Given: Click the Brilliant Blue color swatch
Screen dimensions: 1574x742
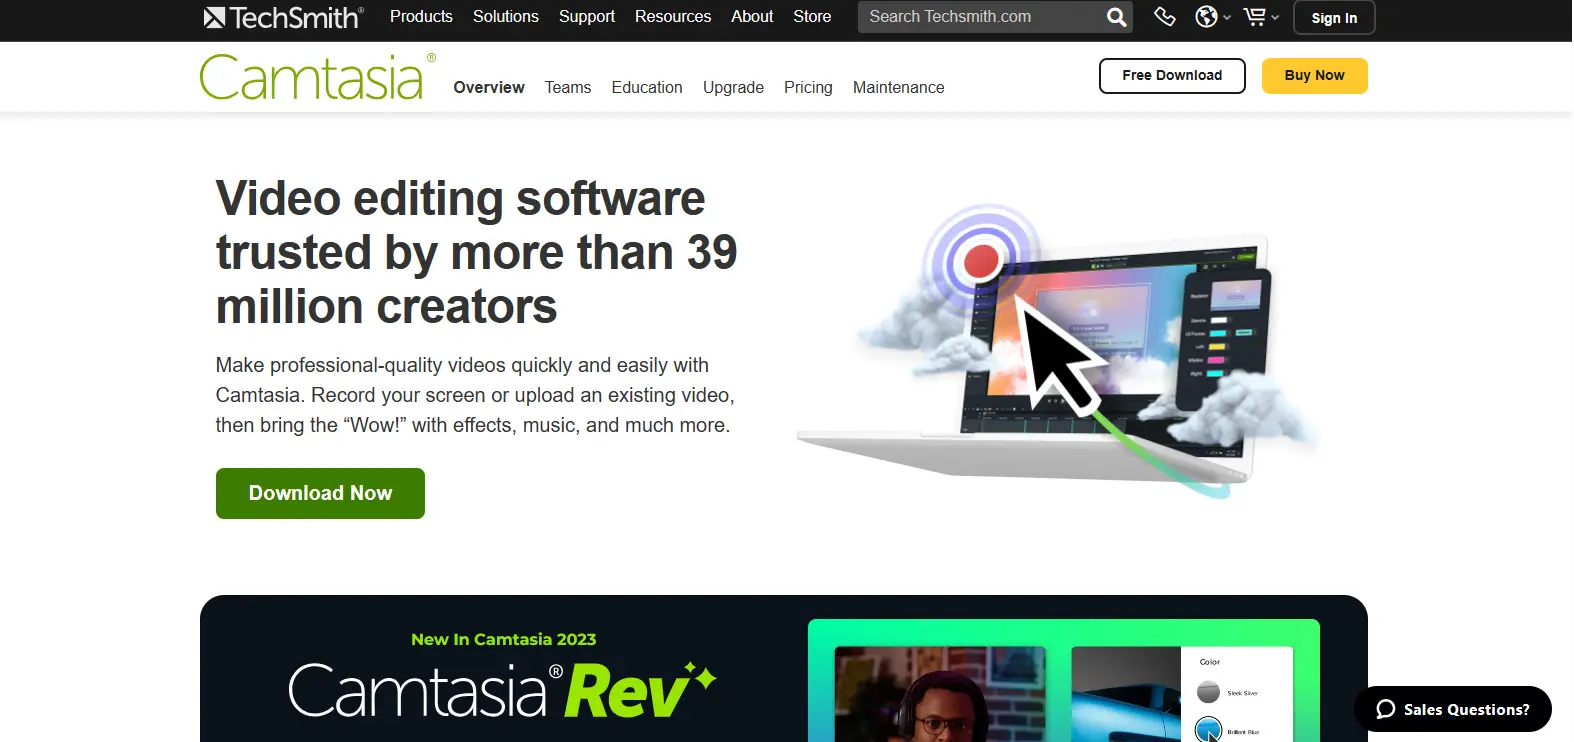Looking at the screenshot, I should pos(1208,729).
